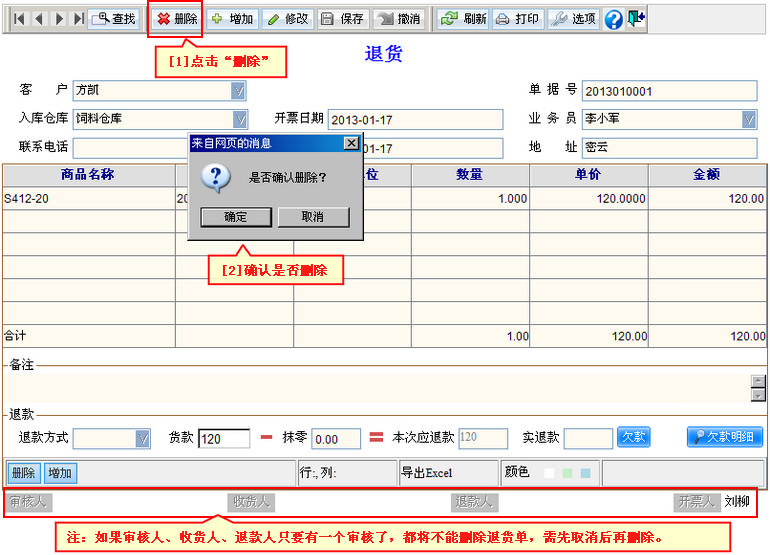Viewport: 770px width, 555px height.
Task: Click the 删除 delete toolbar button
Action: tap(176, 19)
